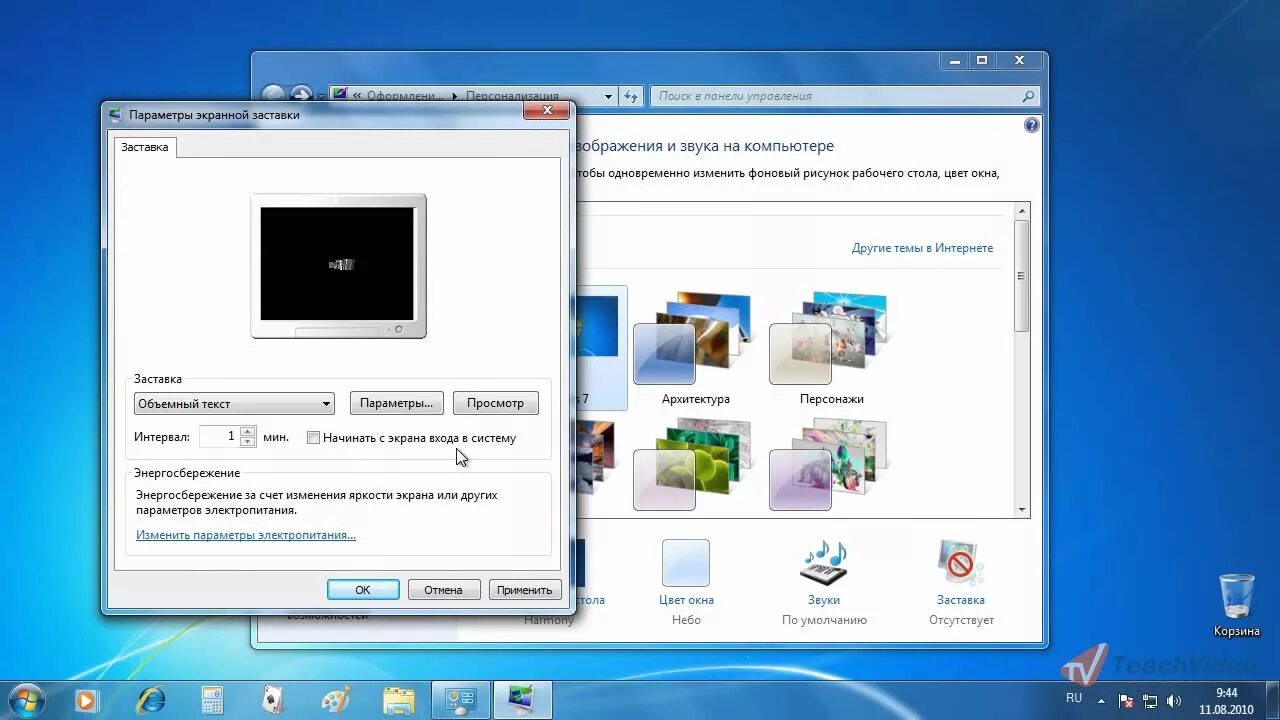Increase interval with the up spinner arrow
1280x720 pixels.
[248, 431]
